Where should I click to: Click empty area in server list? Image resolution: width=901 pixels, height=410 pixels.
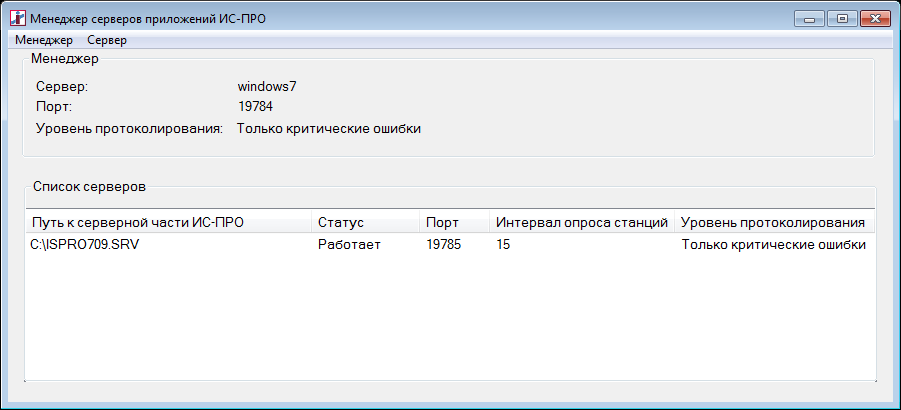(450, 319)
